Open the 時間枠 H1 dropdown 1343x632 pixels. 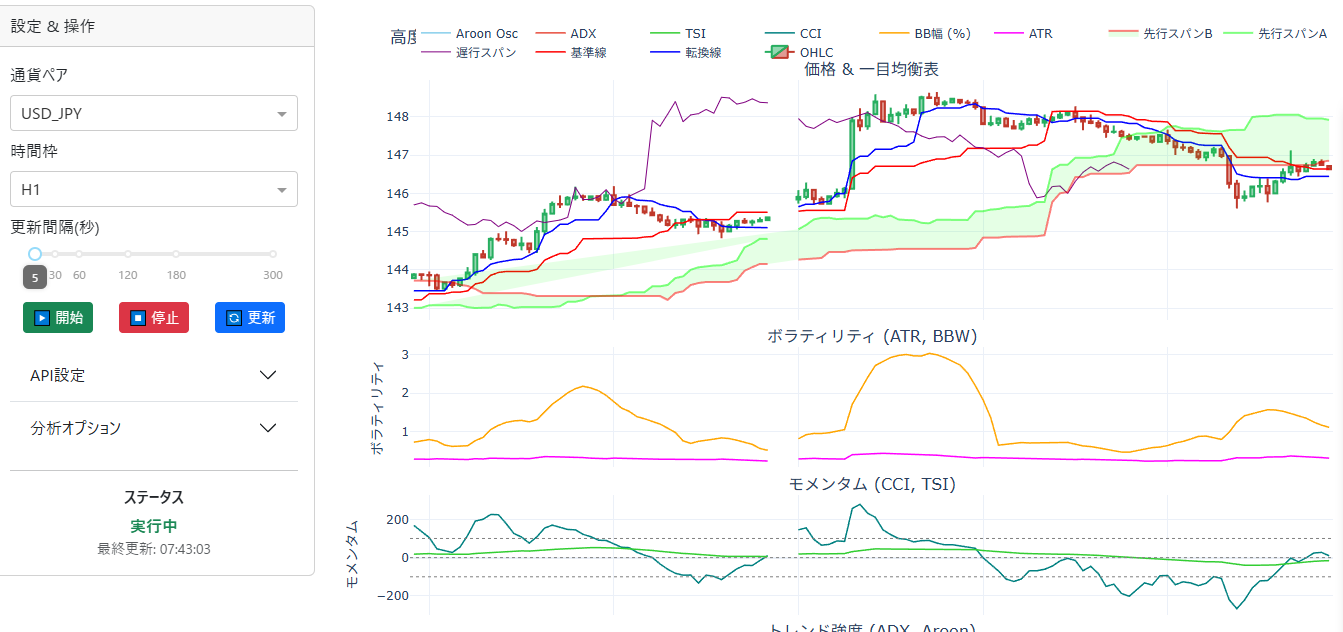[154, 188]
